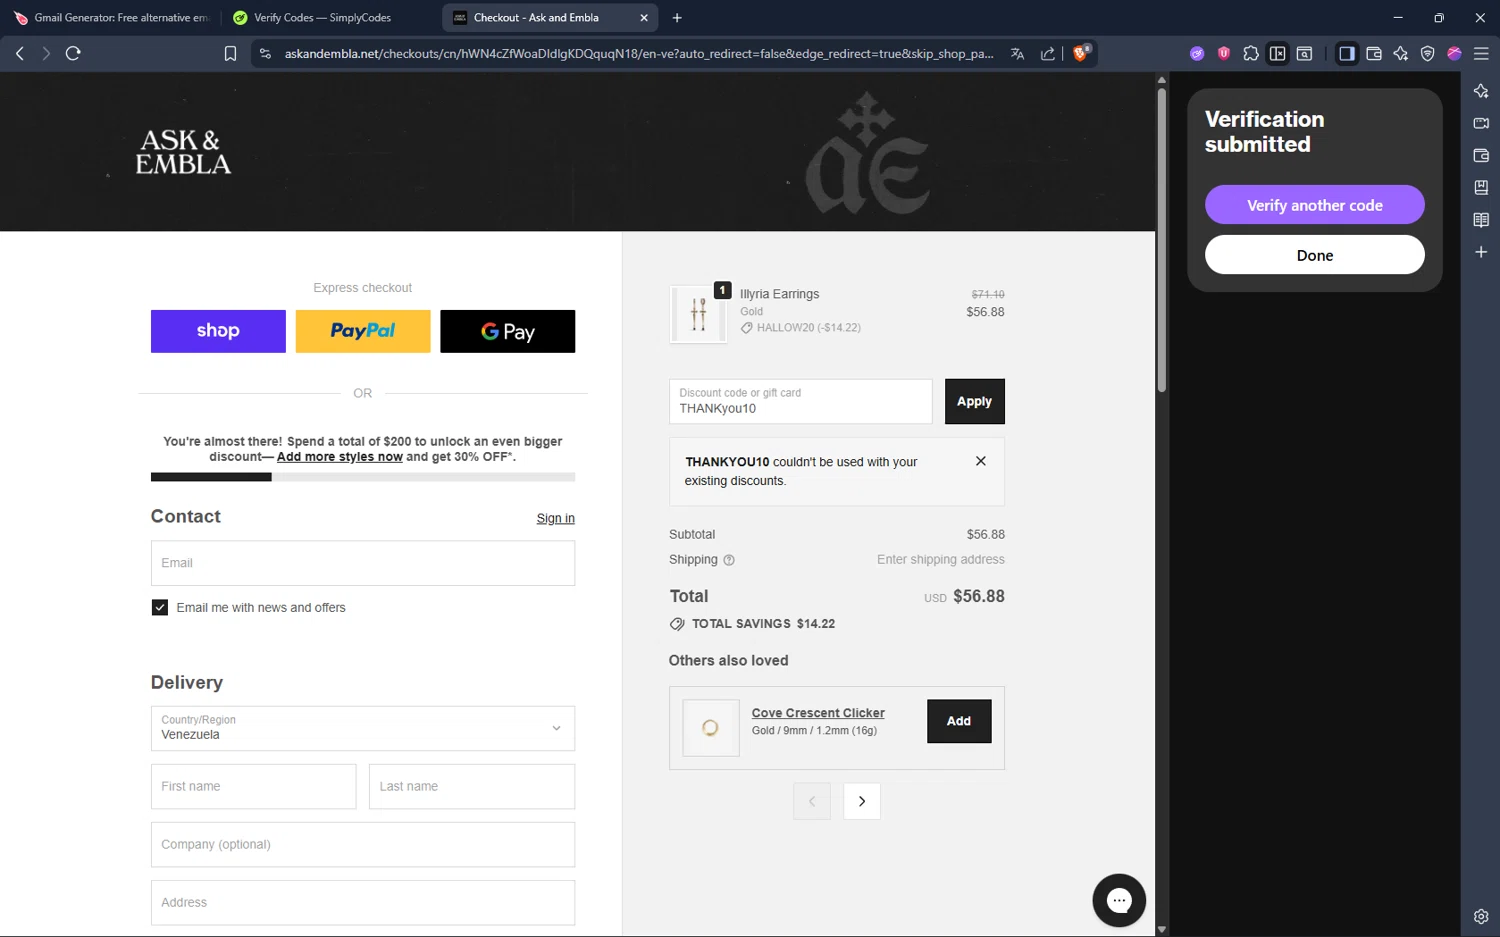This screenshot has width=1500, height=937.
Task: Click the Discount code or gift card field
Action: click(800, 401)
